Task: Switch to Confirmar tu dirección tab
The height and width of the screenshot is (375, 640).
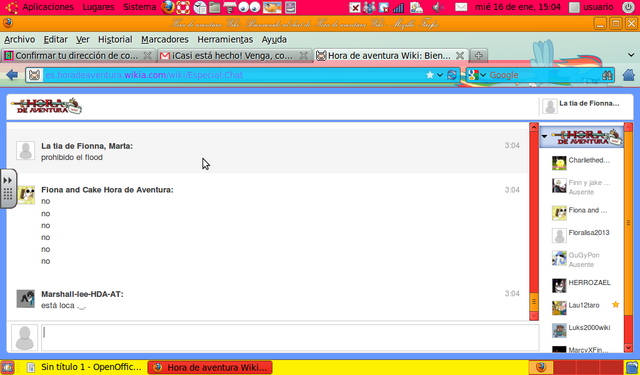Action: pos(78,55)
